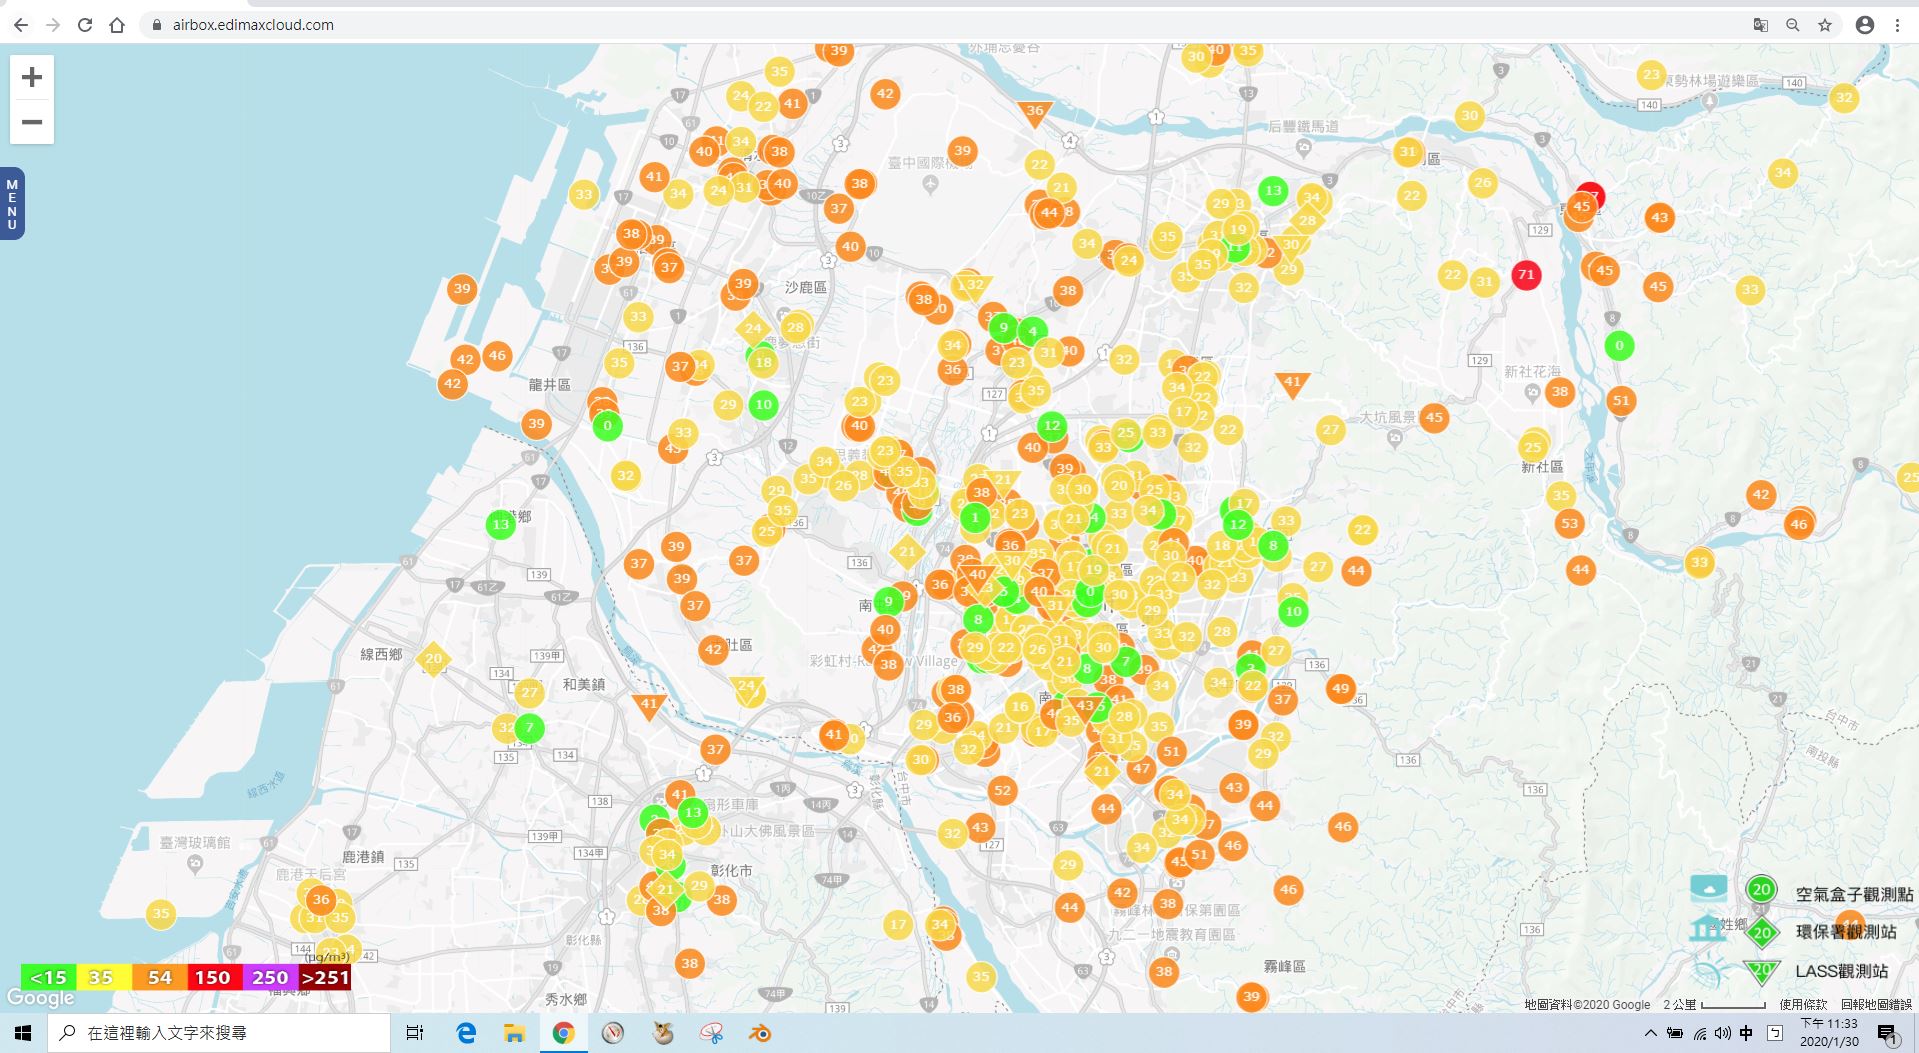This screenshot has width=1919, height=1053.
Task: Click the 龍井區 place label
Action: (550, 385)
